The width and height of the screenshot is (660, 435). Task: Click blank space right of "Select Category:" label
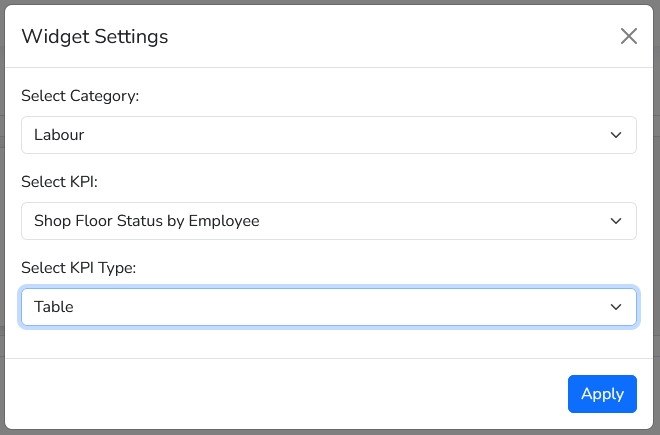coord(400,96)
